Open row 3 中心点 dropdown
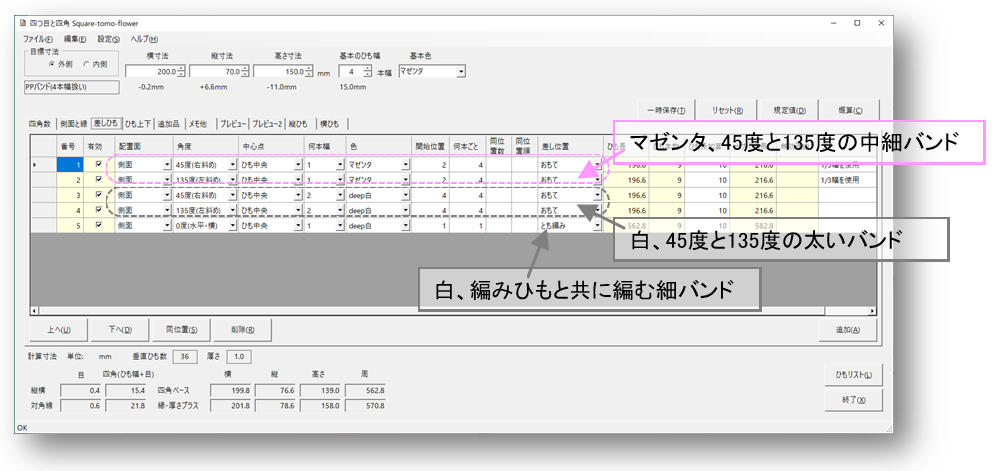This screenshot has width=1003, height=471. click(298, 195)
